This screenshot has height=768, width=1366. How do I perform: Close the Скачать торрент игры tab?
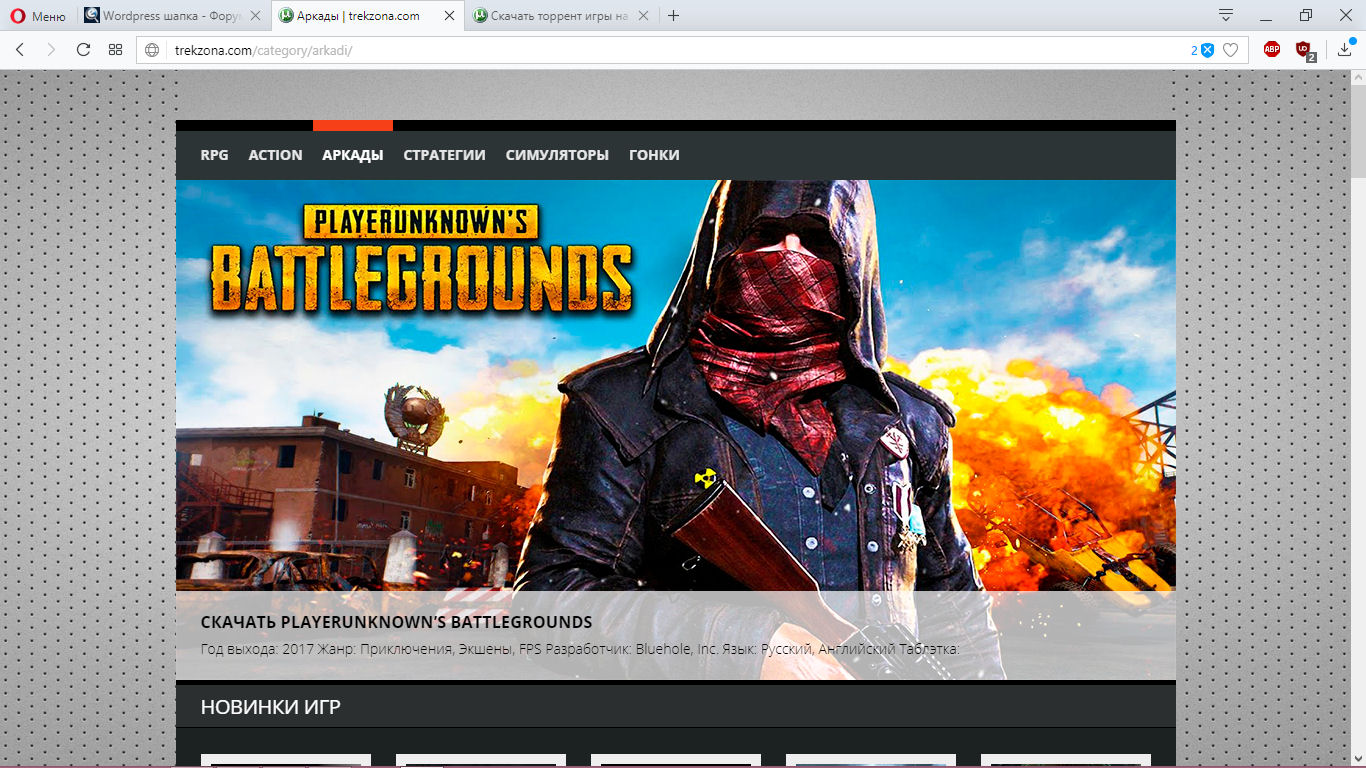(643, 16)
